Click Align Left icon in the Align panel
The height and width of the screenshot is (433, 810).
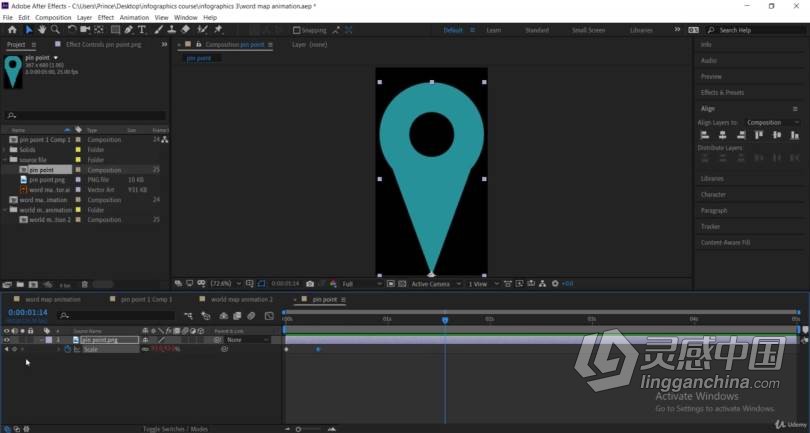coord(705,135)
